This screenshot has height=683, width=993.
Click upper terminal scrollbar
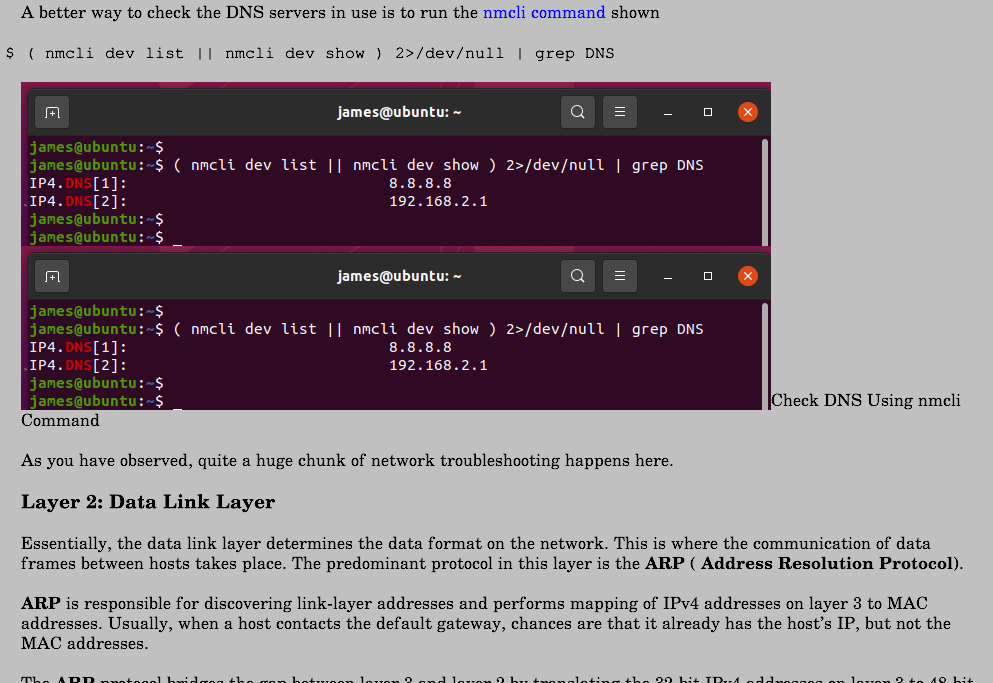click(765, 192)
